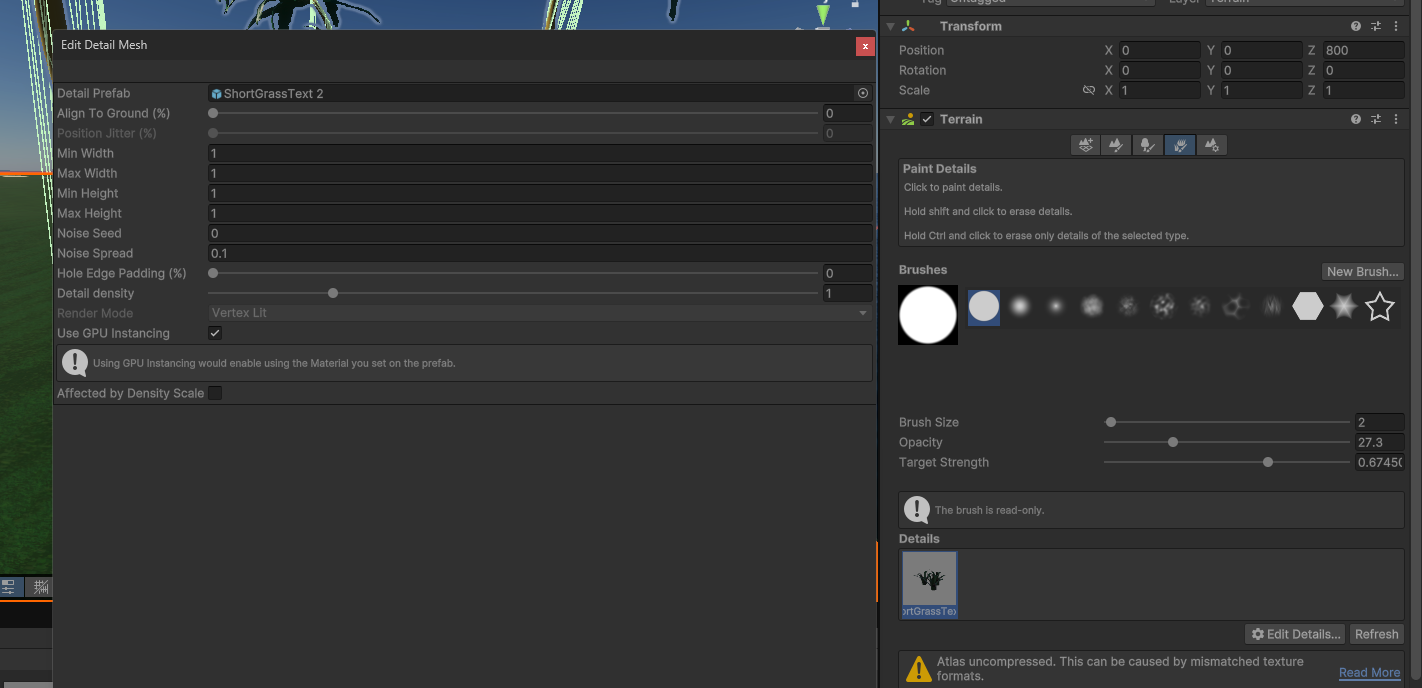
Task: Select the Paint Terrain tool
Action: pos(1115,145)
